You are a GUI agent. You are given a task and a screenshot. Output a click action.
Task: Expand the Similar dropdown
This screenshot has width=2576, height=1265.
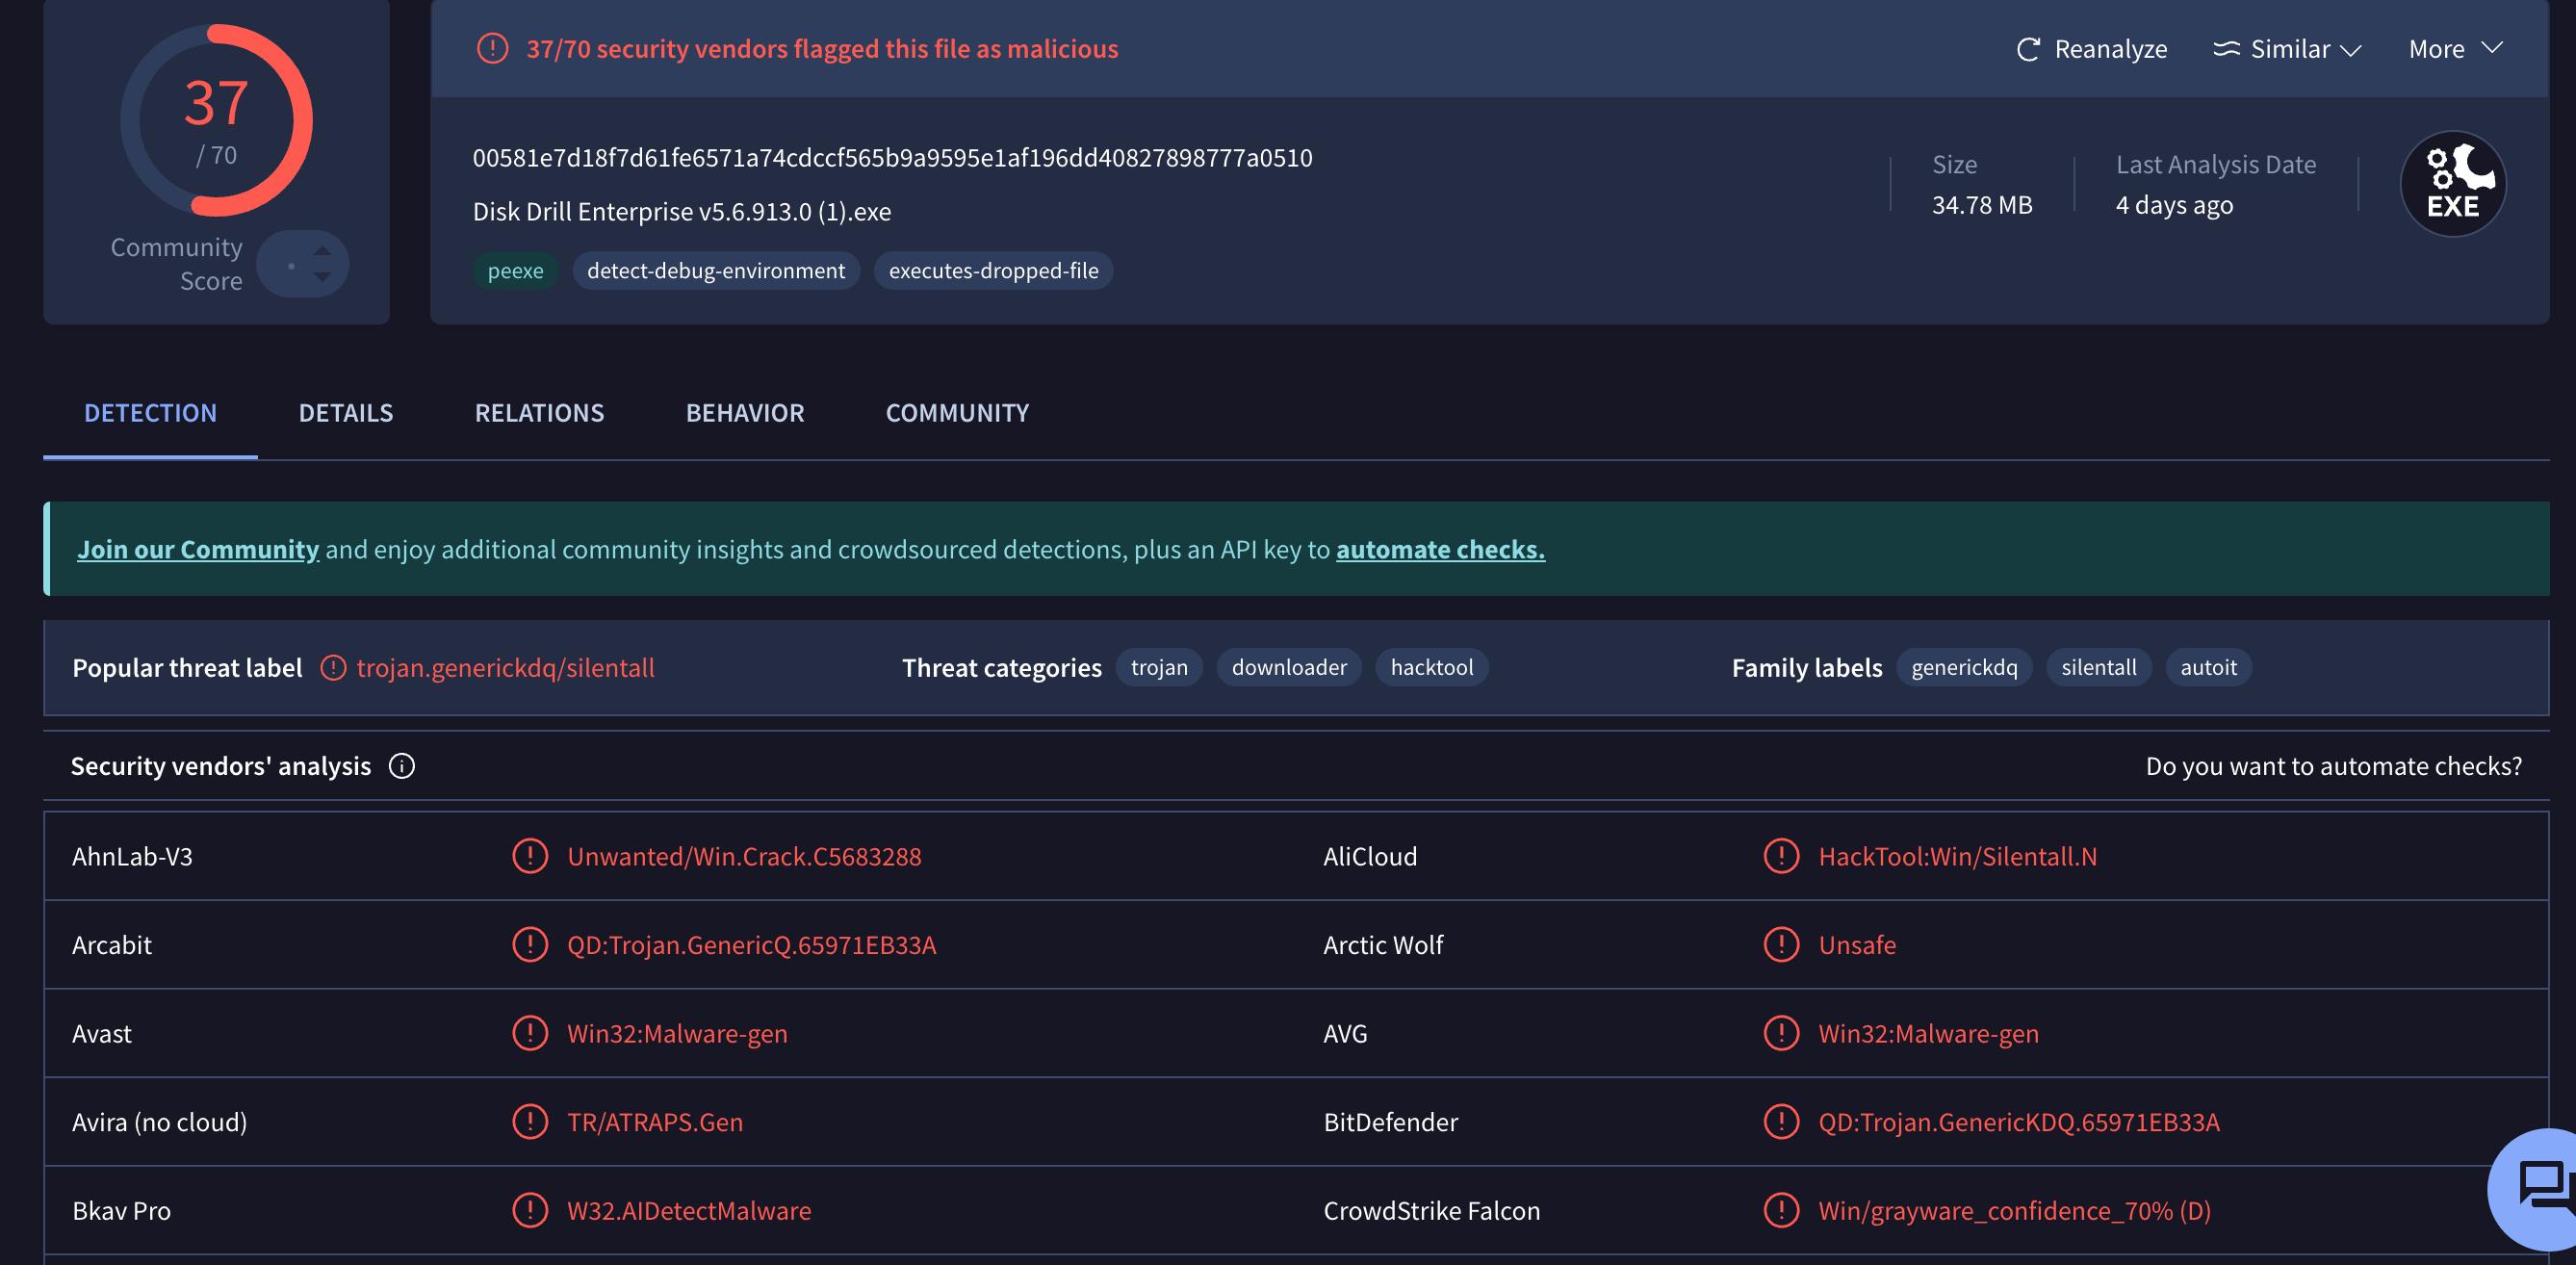(2287, 49)
